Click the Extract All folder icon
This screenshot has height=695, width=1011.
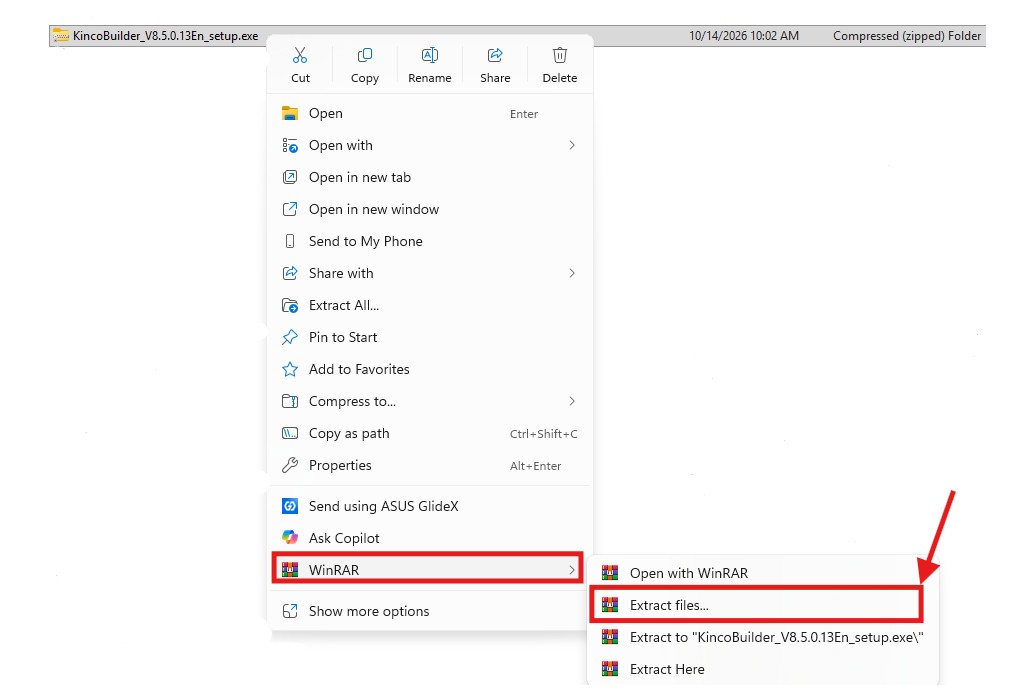[290, 306]
